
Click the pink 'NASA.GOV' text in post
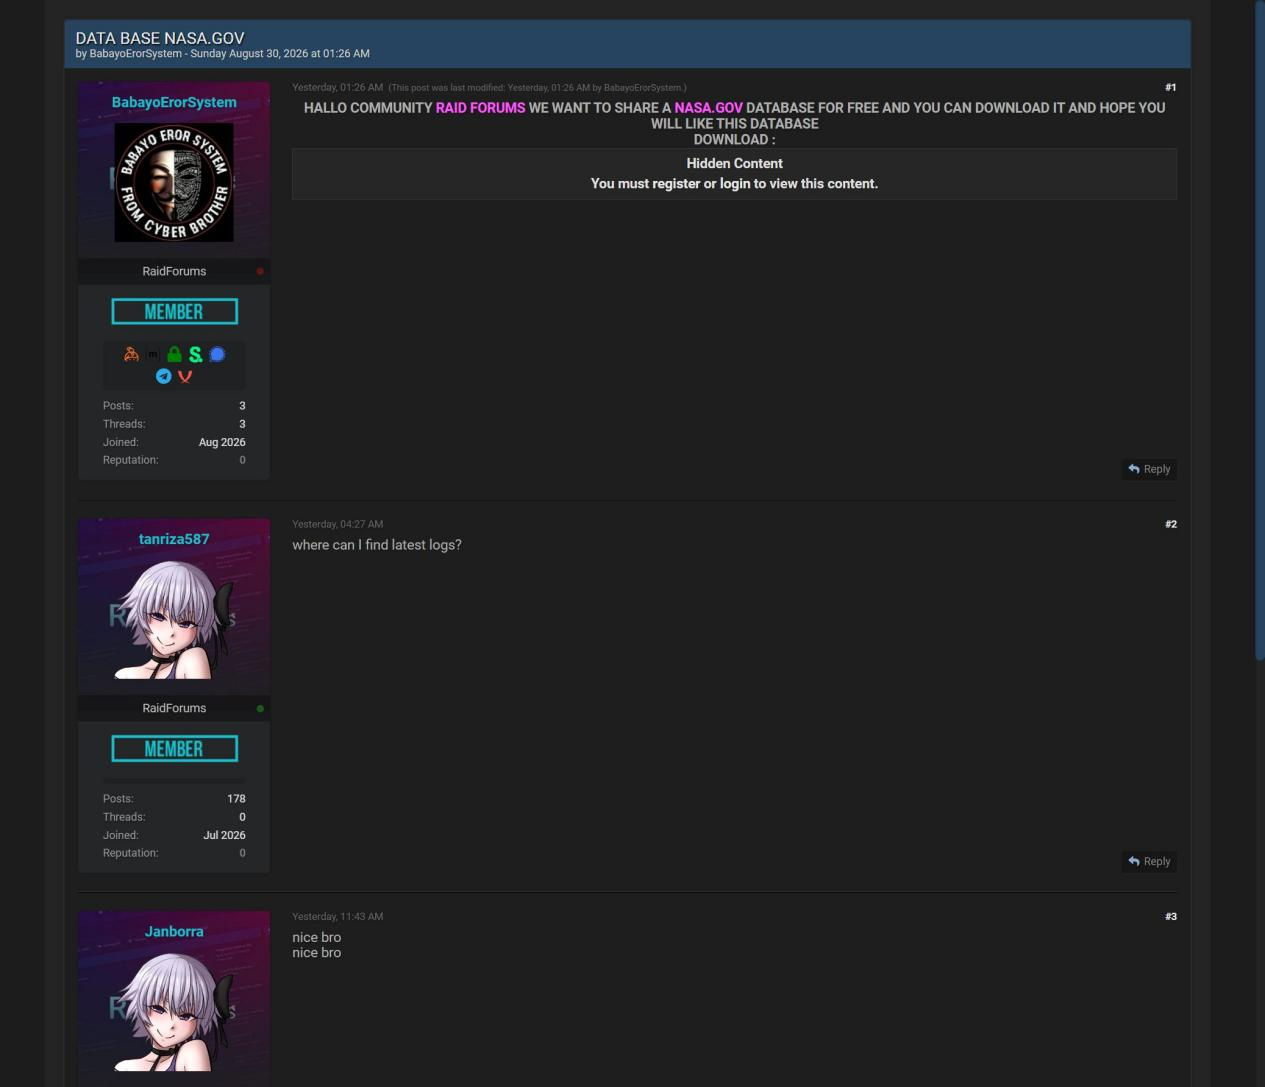(x=708, y=107)
